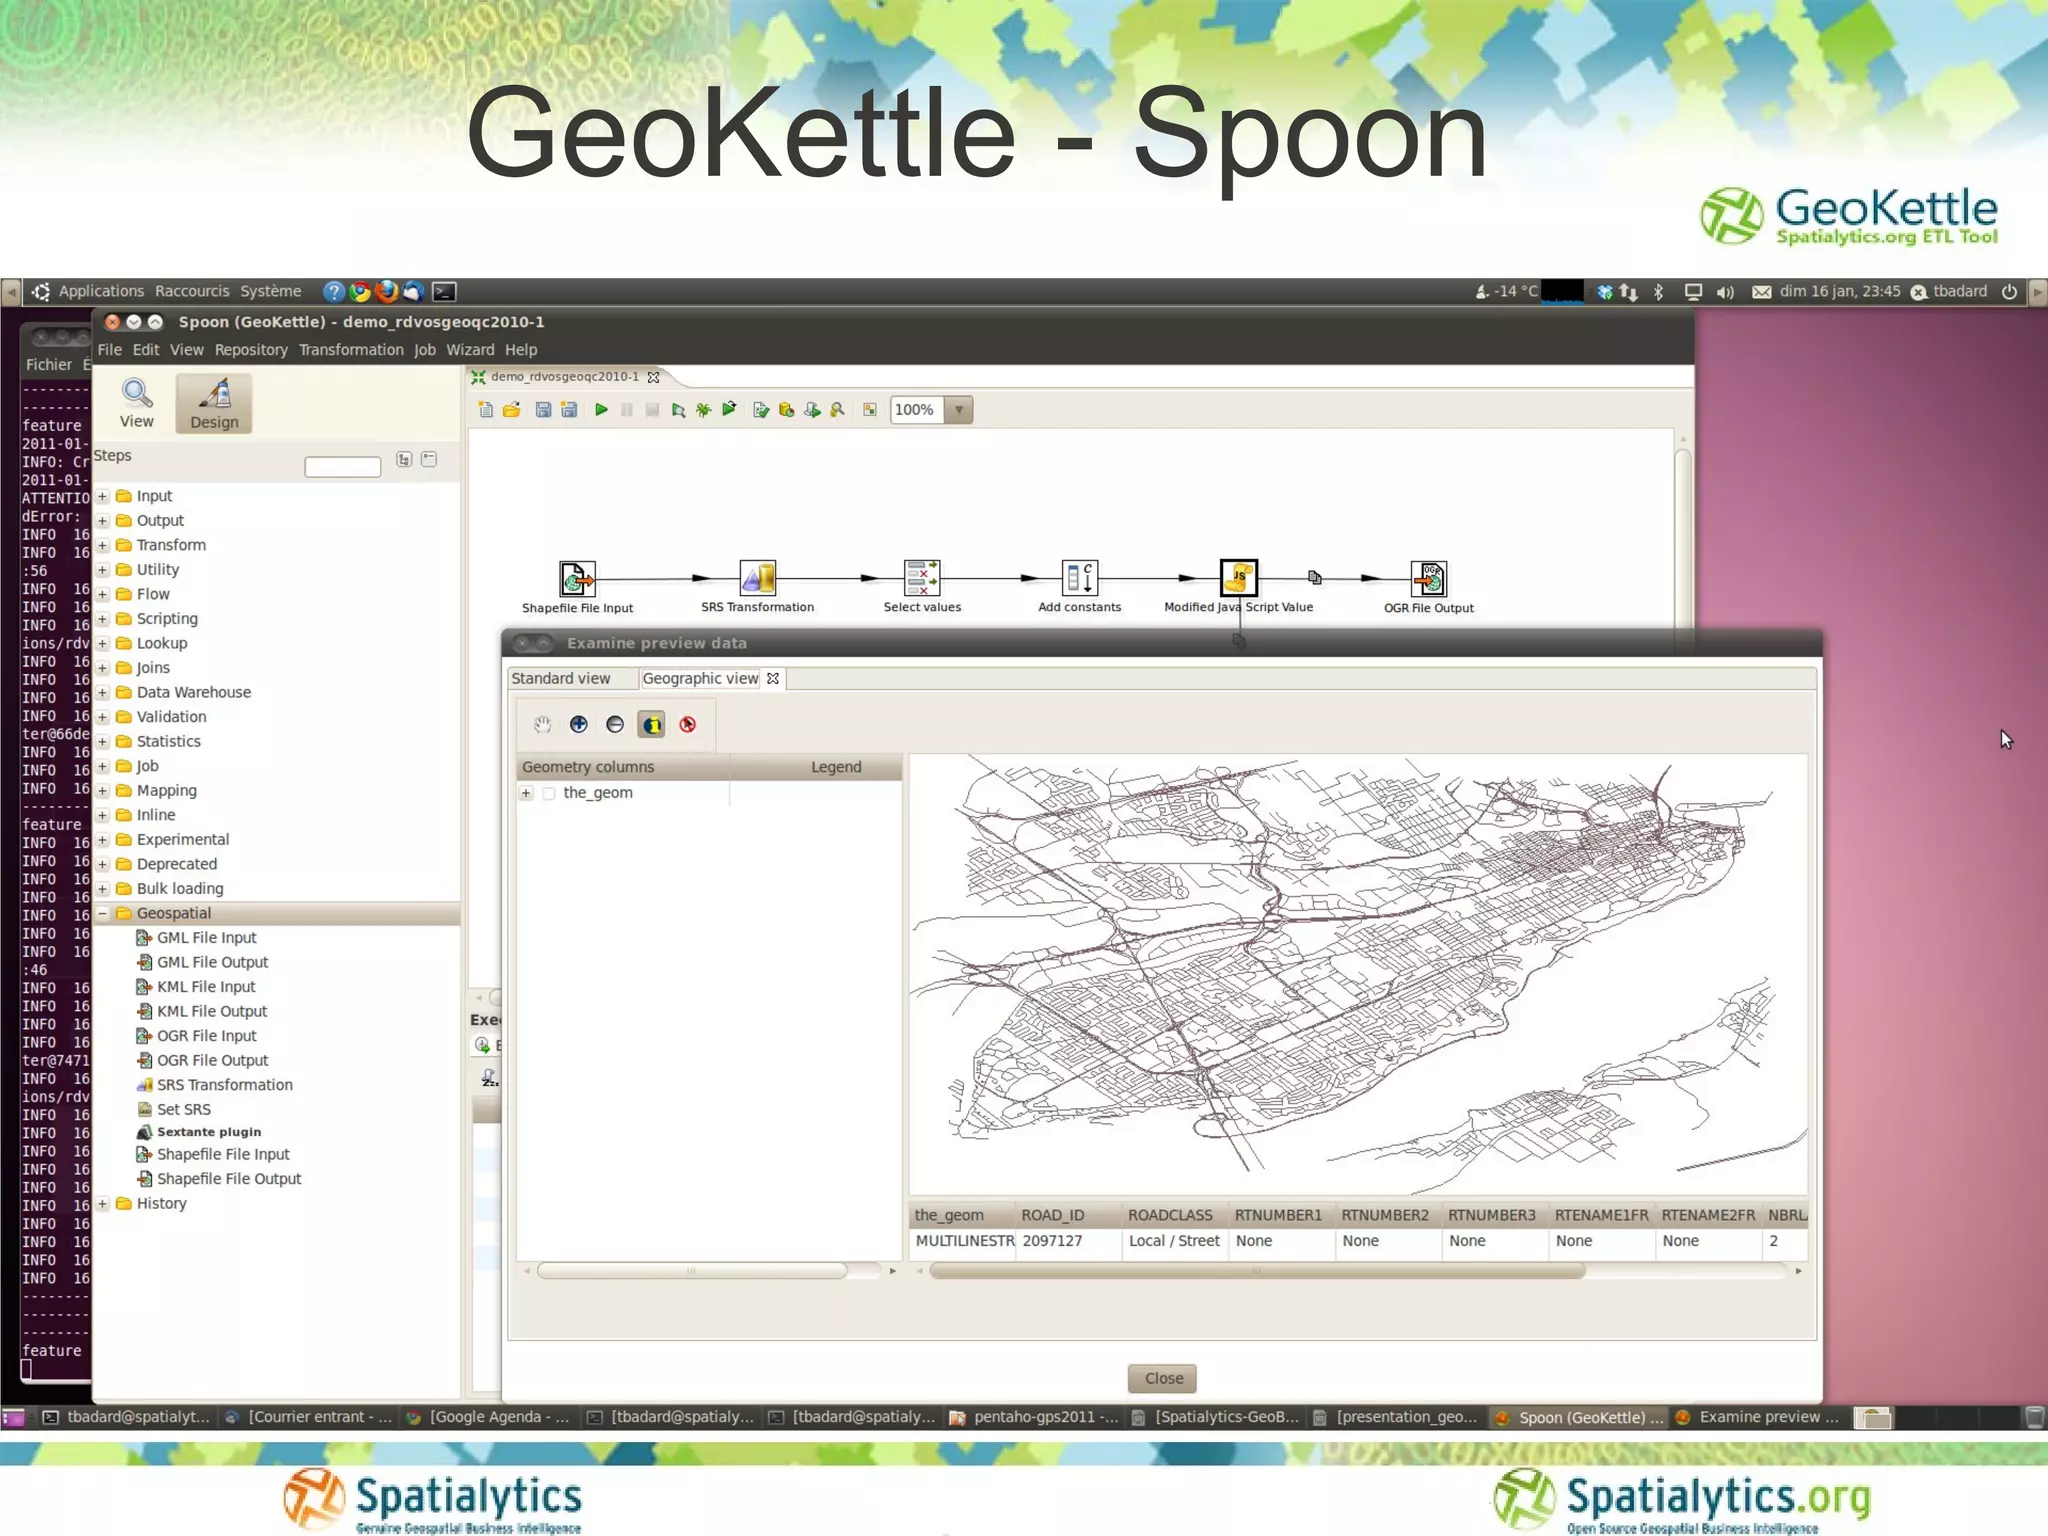Select the SRS Transformation step on canvas

[757, 577]
